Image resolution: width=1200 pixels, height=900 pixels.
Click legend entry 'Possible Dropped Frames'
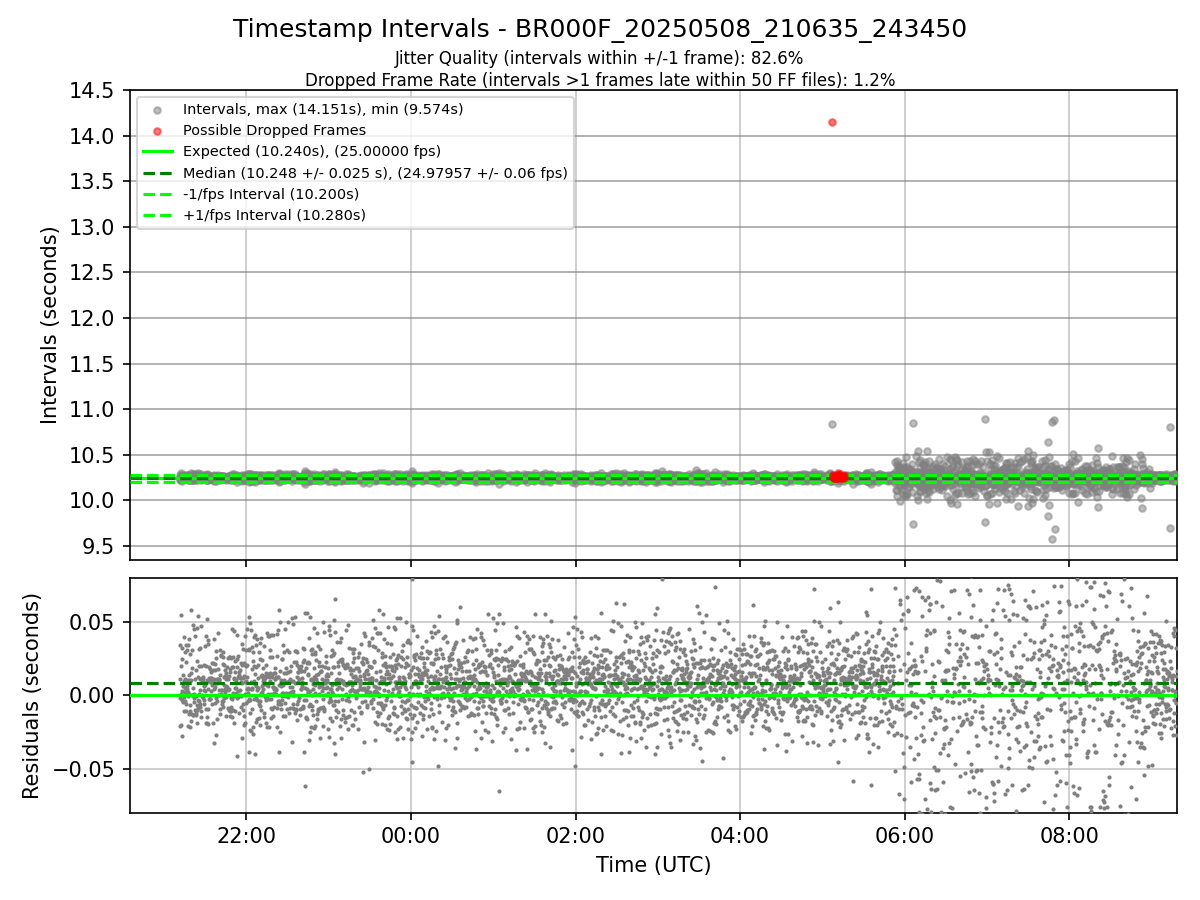(274, 130)
